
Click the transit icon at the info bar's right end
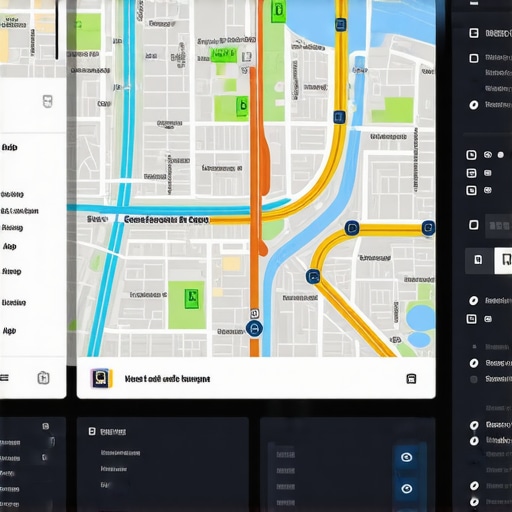(411, 379)
